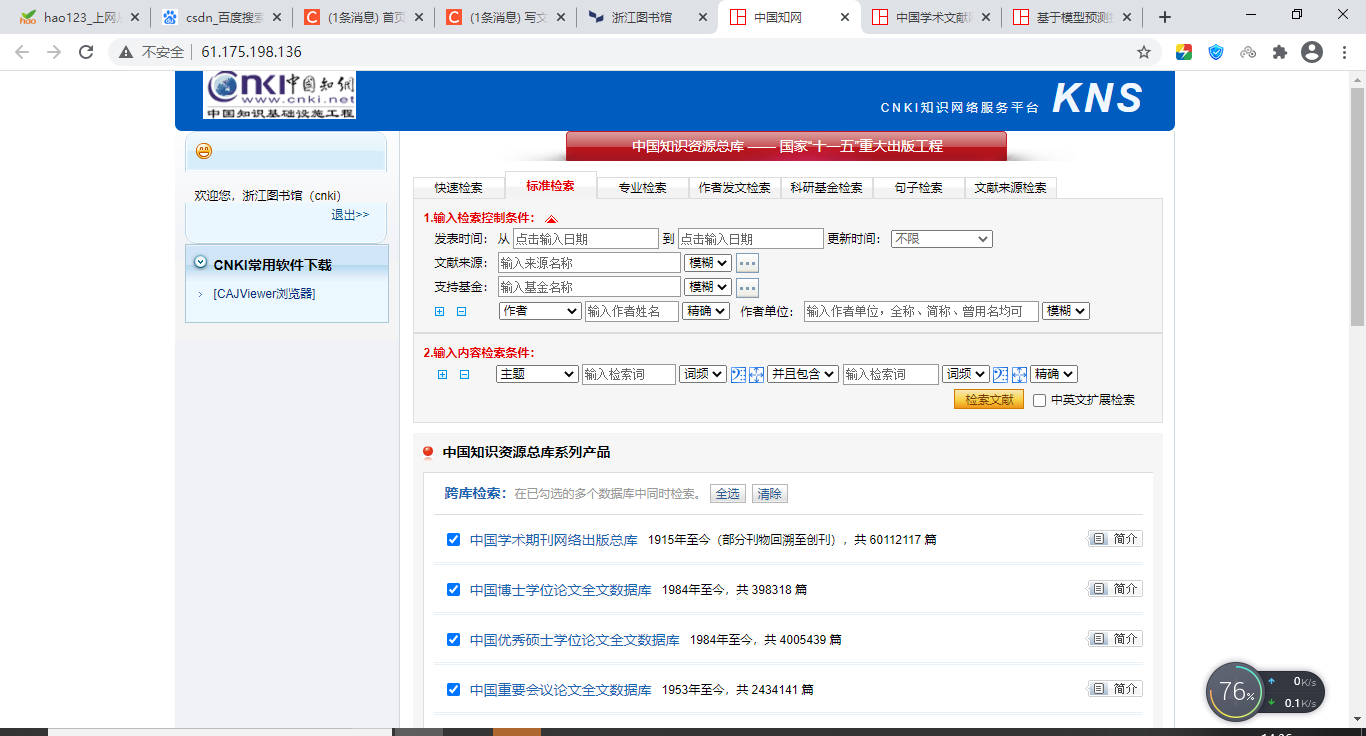The image size is (1366, 736).
Task: Switch to the 句子检索 tab
Action: 918,188
